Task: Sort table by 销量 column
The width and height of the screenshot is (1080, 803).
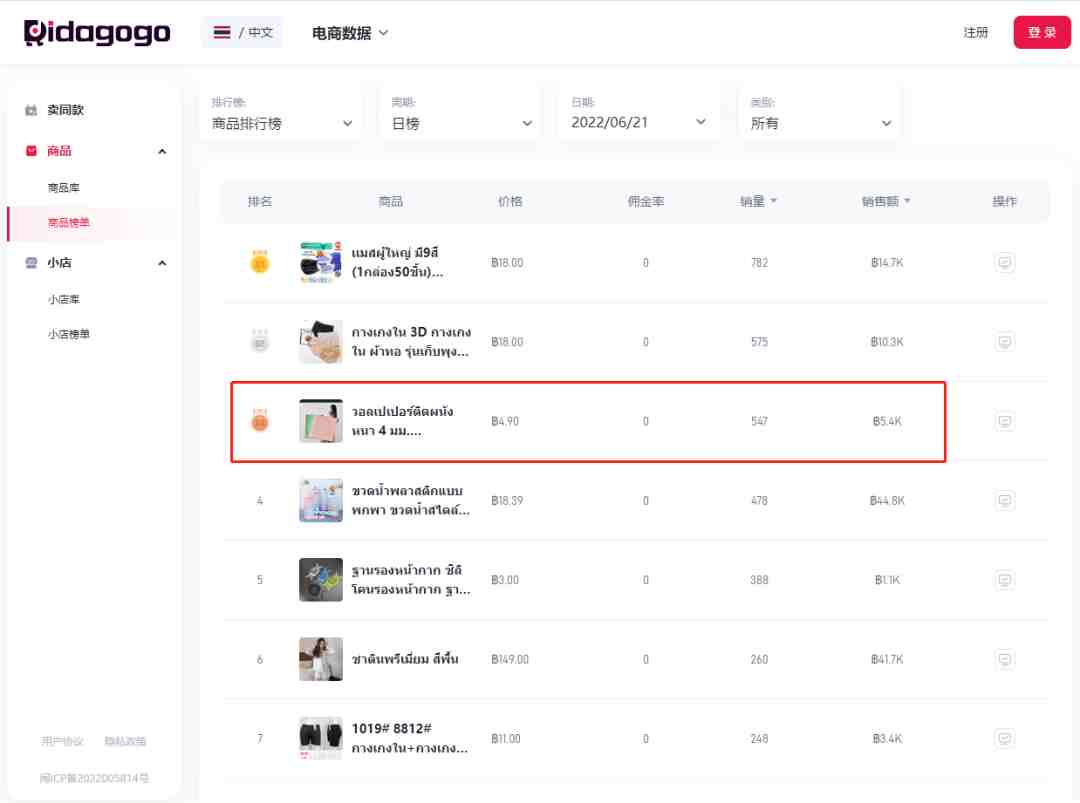Action: click(x=758, y=201)
